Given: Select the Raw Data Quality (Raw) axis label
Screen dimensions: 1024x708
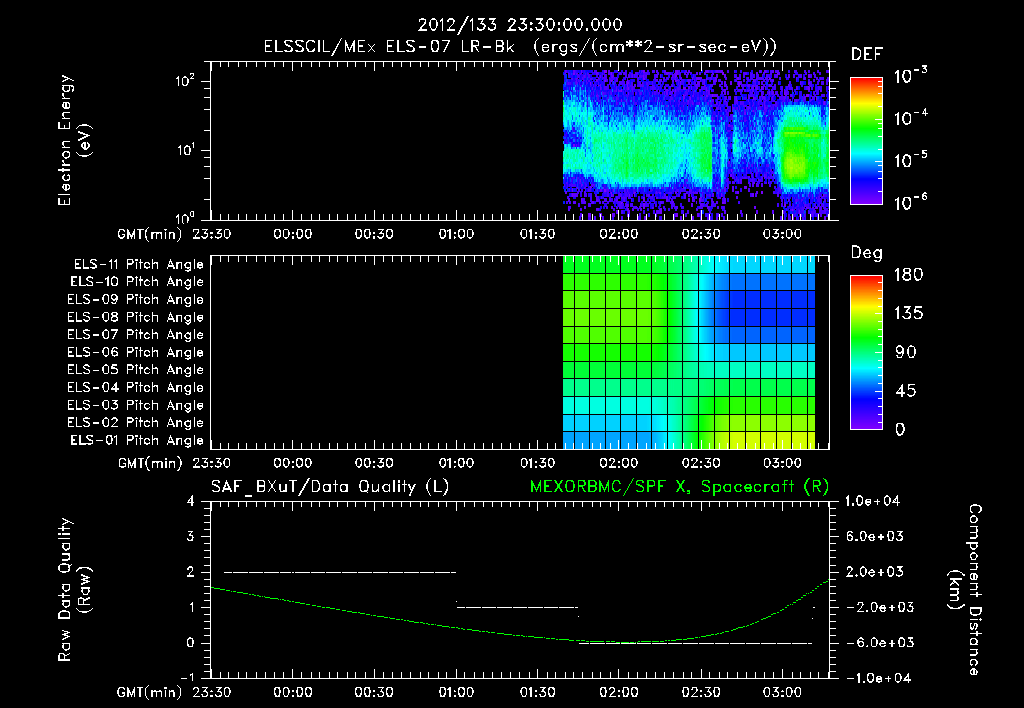Looking at the screenshot, I should (x=74, y=590).
